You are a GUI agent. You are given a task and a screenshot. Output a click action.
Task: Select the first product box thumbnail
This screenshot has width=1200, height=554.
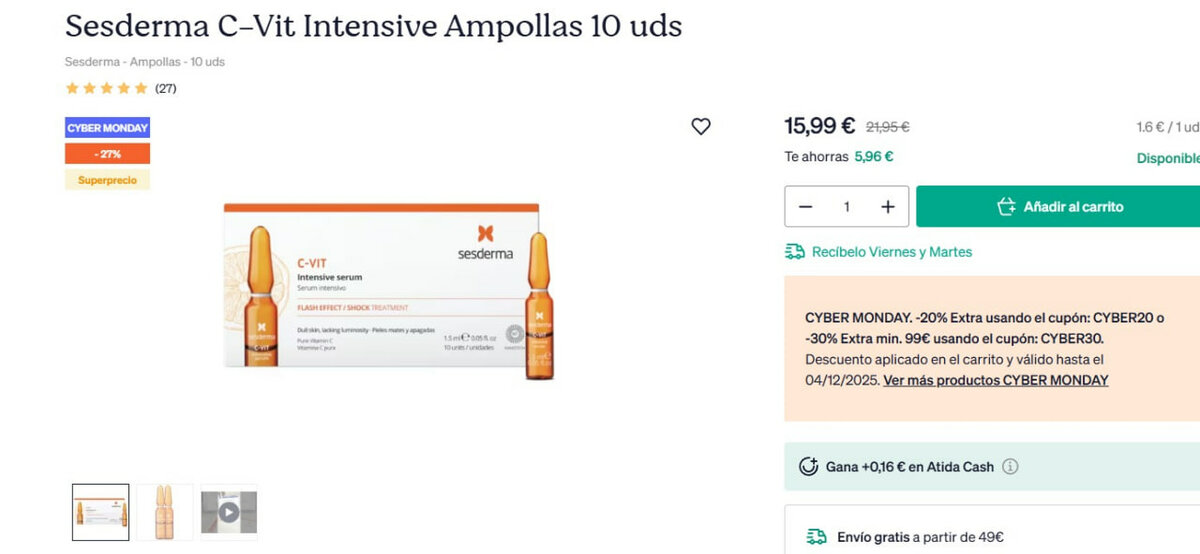100,512
